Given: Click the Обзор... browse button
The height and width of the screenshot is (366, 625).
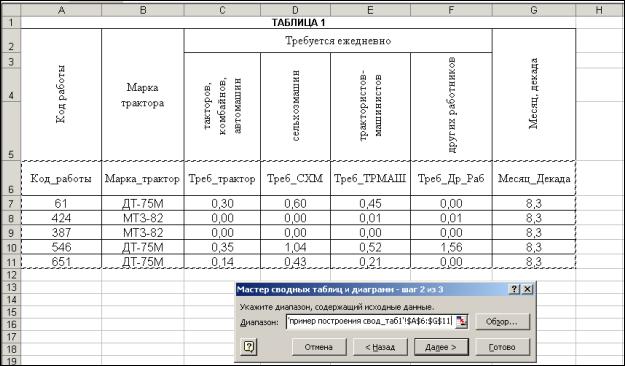Looking at the screenshot, I should [502, 321].
